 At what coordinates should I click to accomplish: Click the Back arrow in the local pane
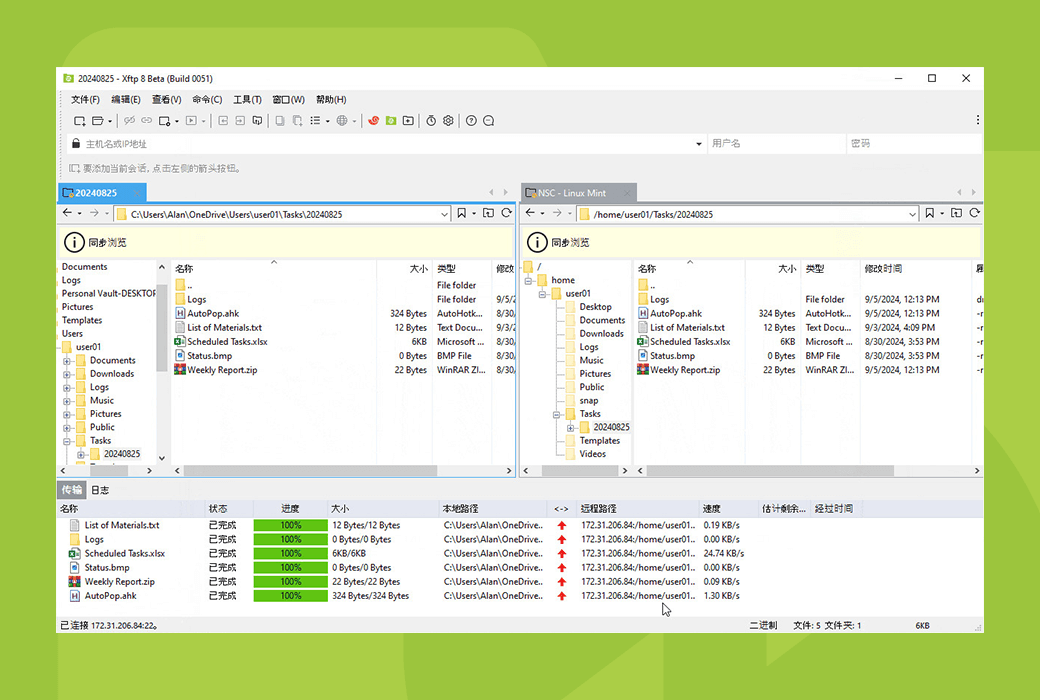pos(67,213)
